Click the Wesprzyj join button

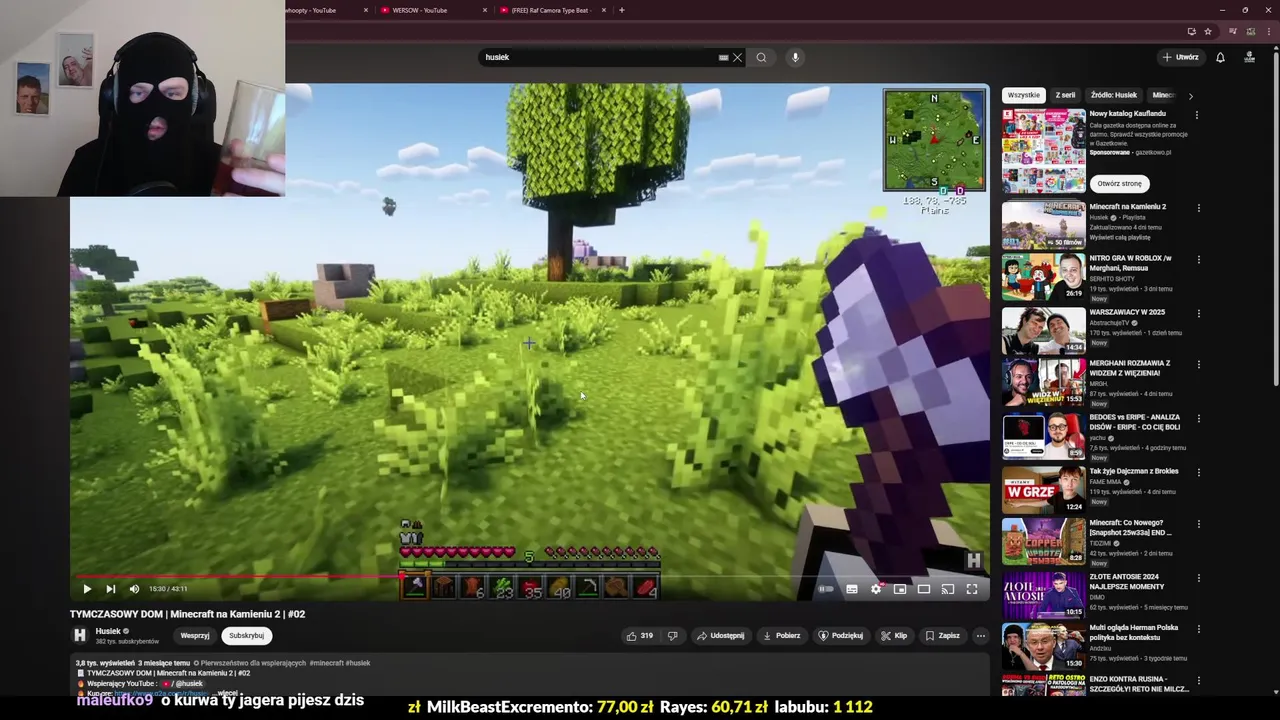coord(195,635)
